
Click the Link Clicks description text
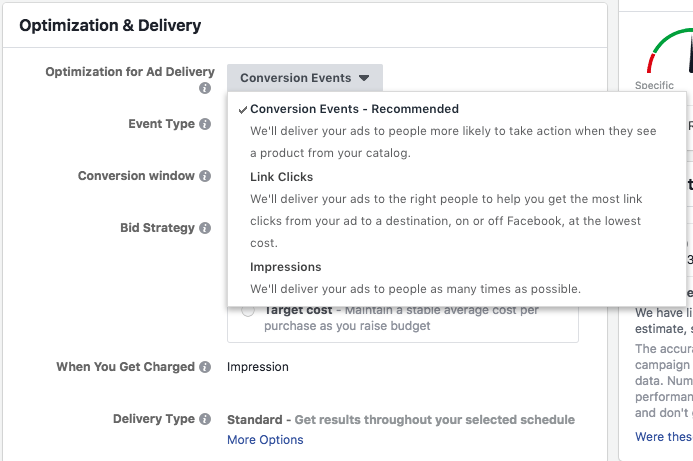(446, 221)
